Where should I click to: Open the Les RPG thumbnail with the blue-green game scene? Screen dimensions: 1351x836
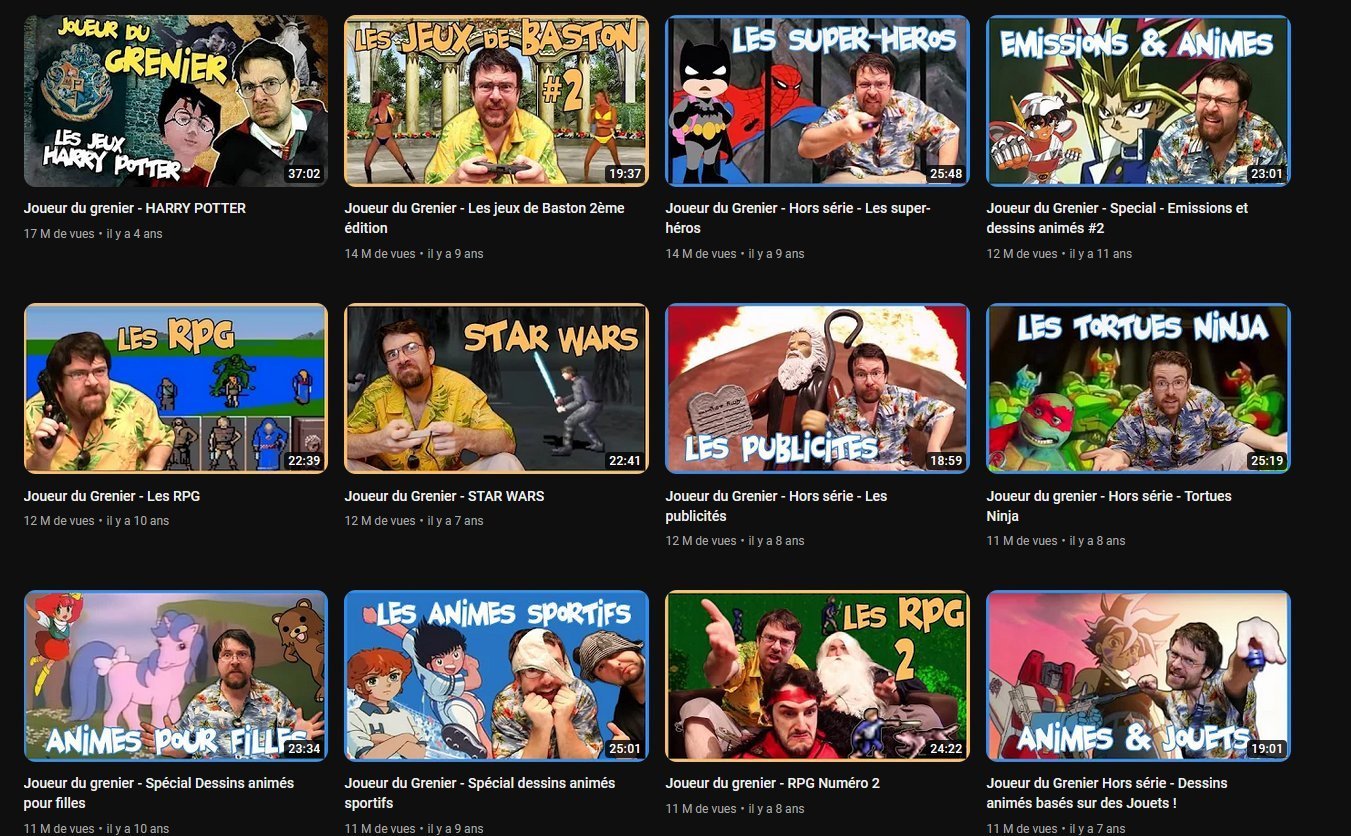[x=176, y=389]
